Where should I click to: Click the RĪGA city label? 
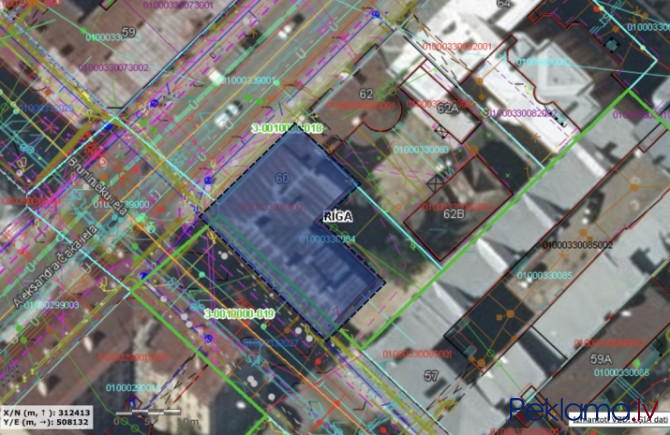tap(336, 215)
